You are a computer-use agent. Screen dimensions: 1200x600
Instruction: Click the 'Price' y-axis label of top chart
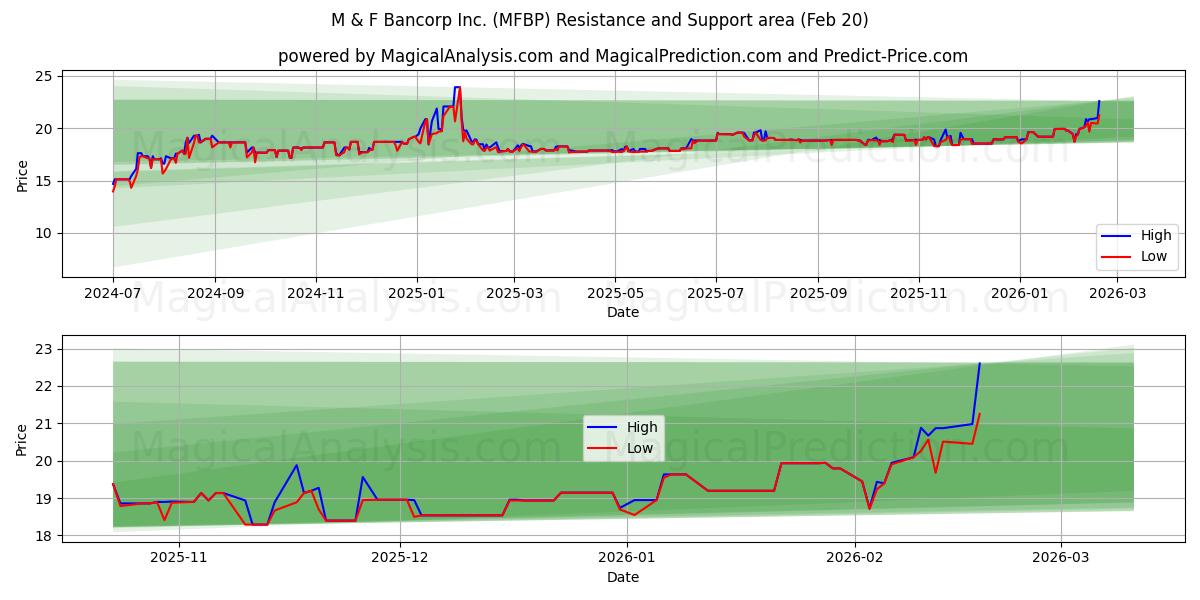coord(22,174)
